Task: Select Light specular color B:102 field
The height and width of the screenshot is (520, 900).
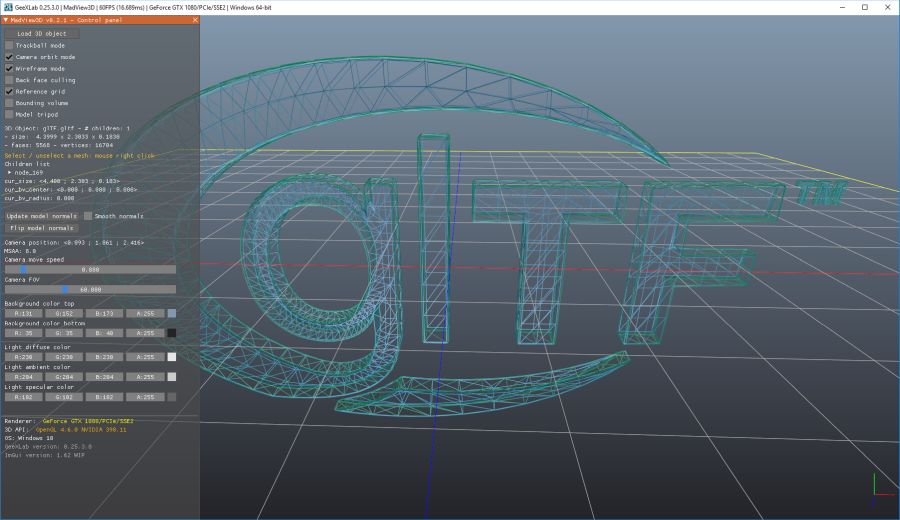Action: click(104, 397)
